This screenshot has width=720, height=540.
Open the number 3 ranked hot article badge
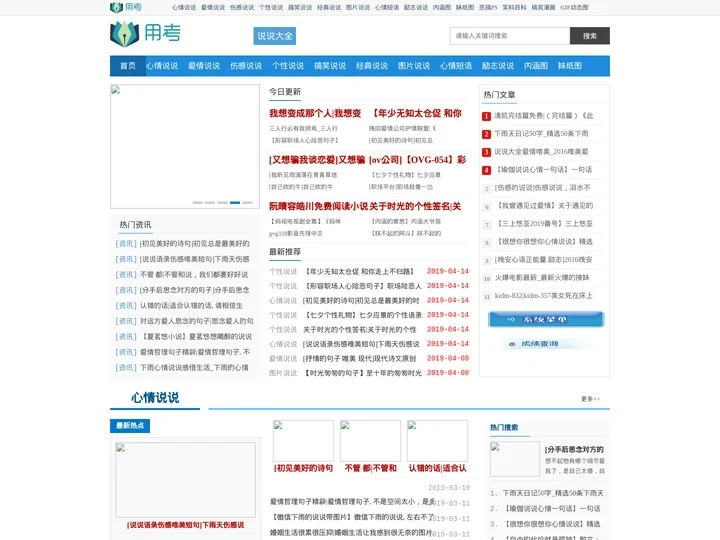[486, 152]
